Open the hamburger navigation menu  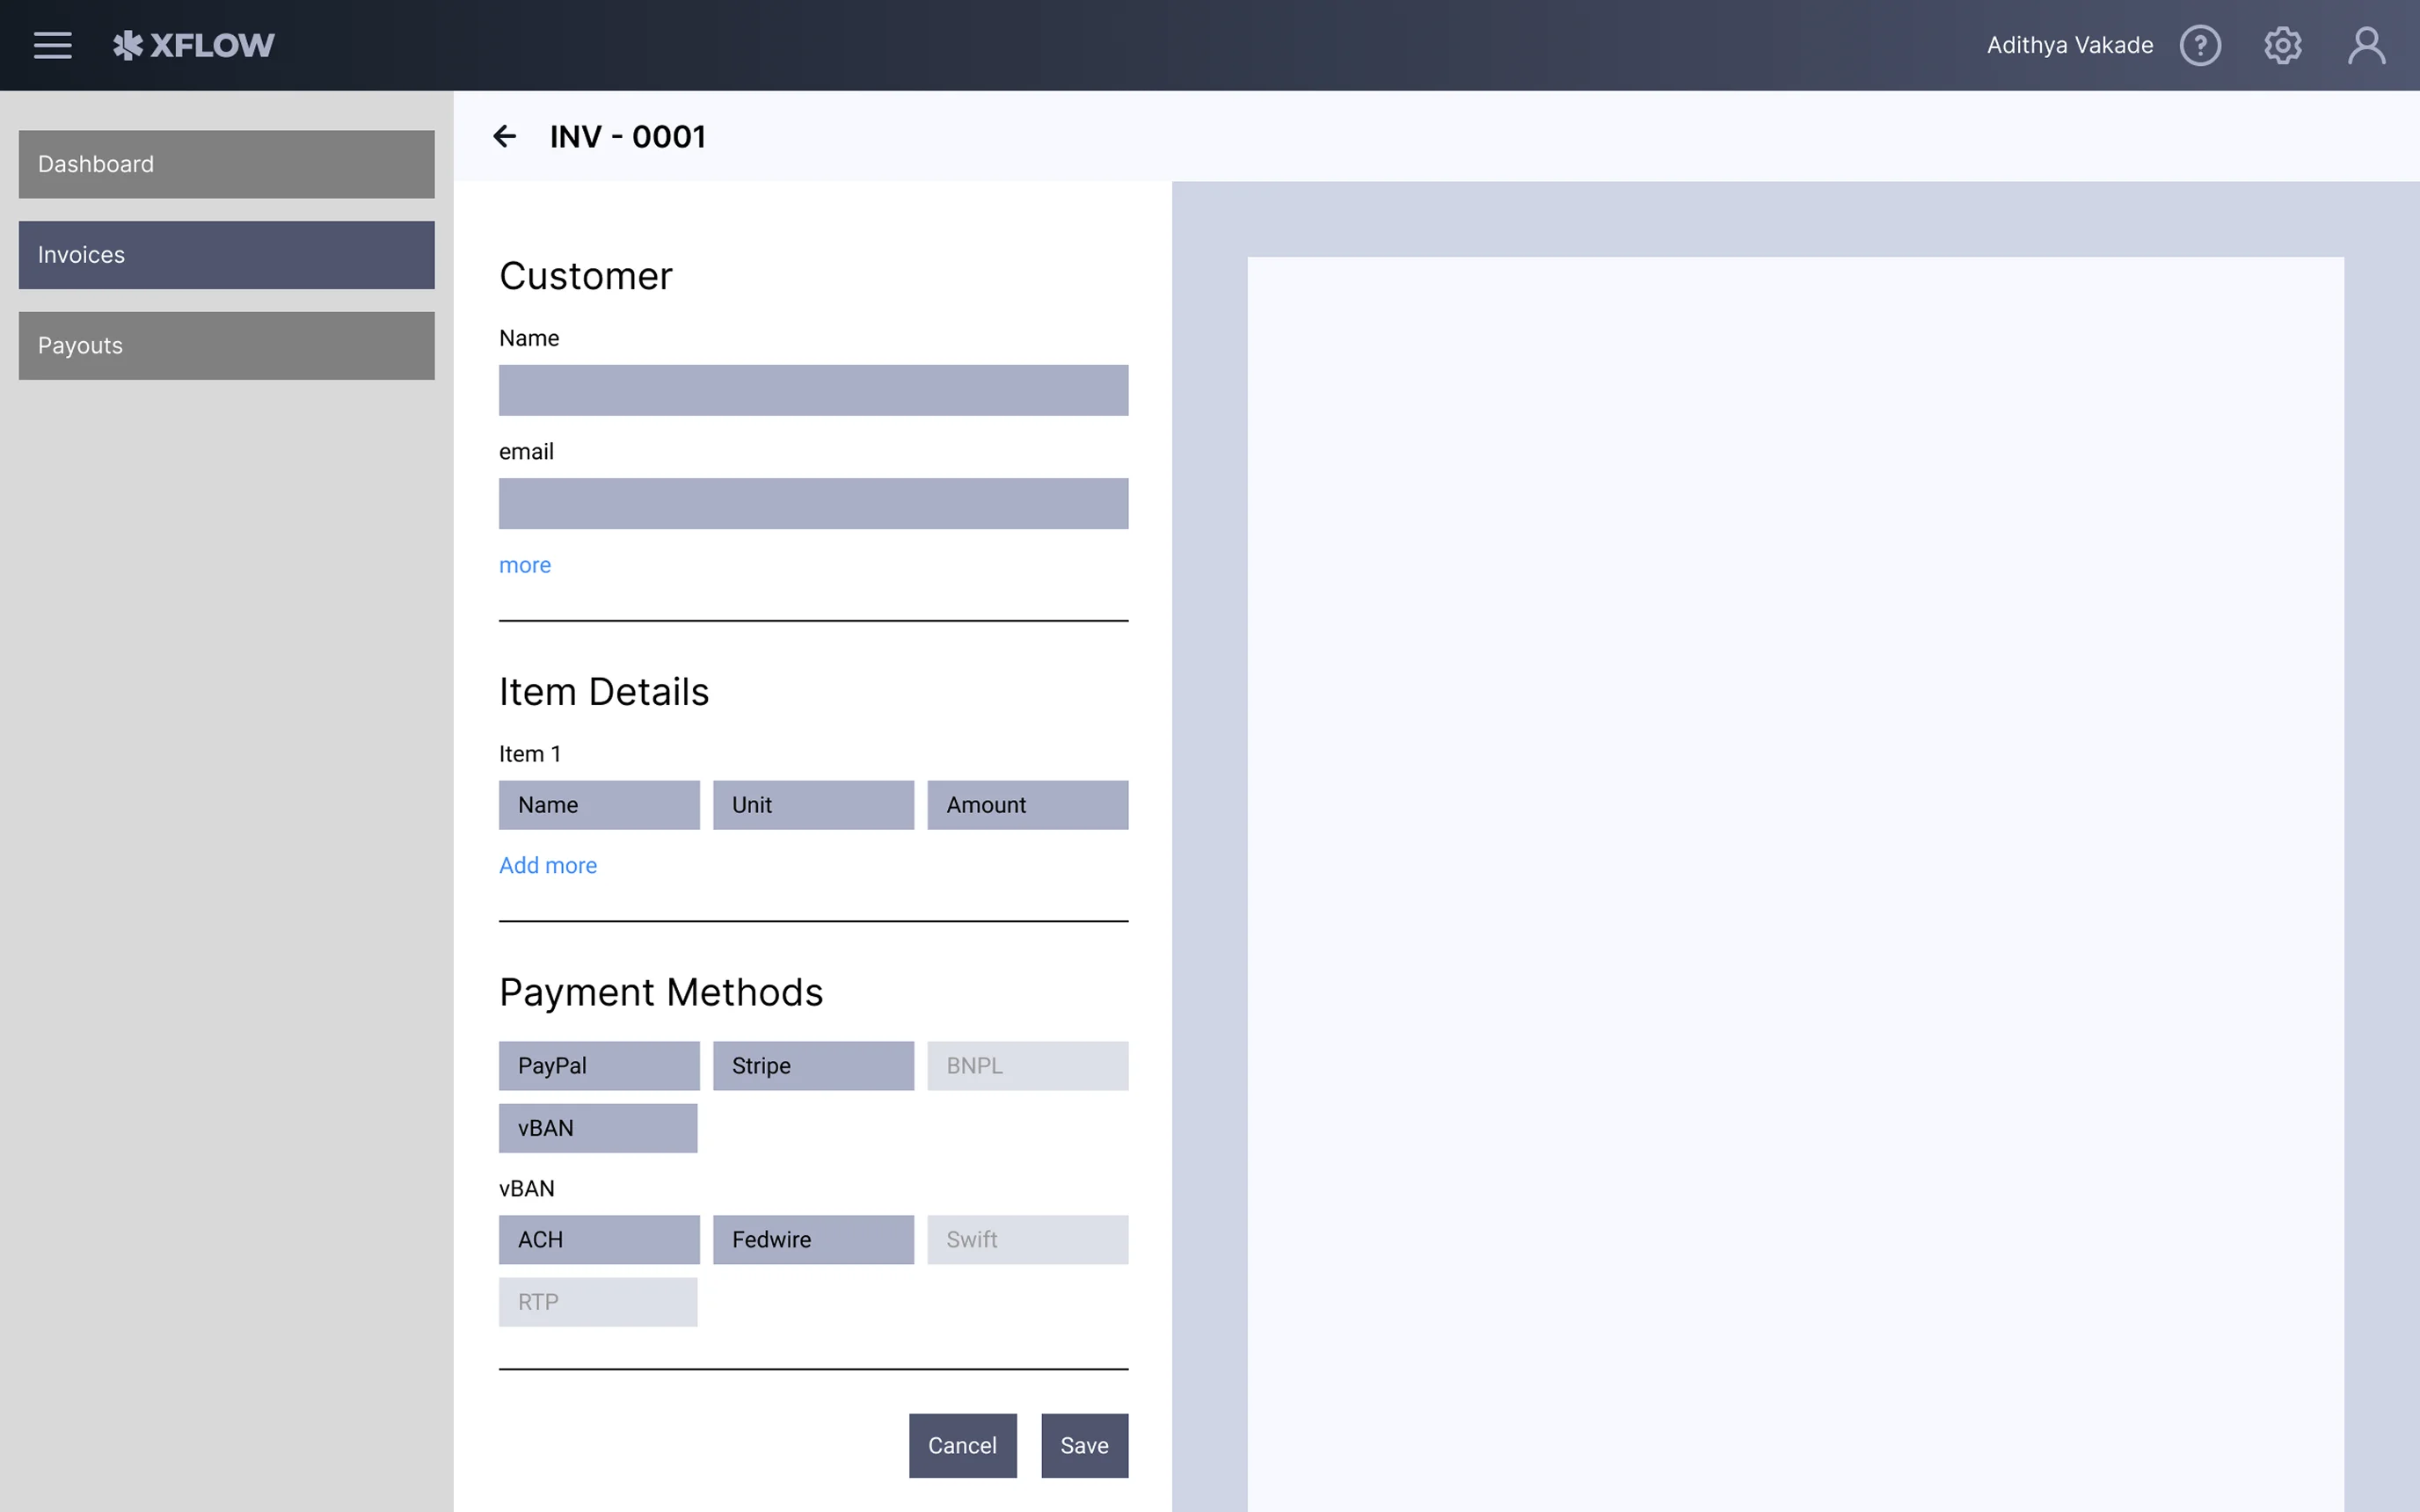coord(52,45)
